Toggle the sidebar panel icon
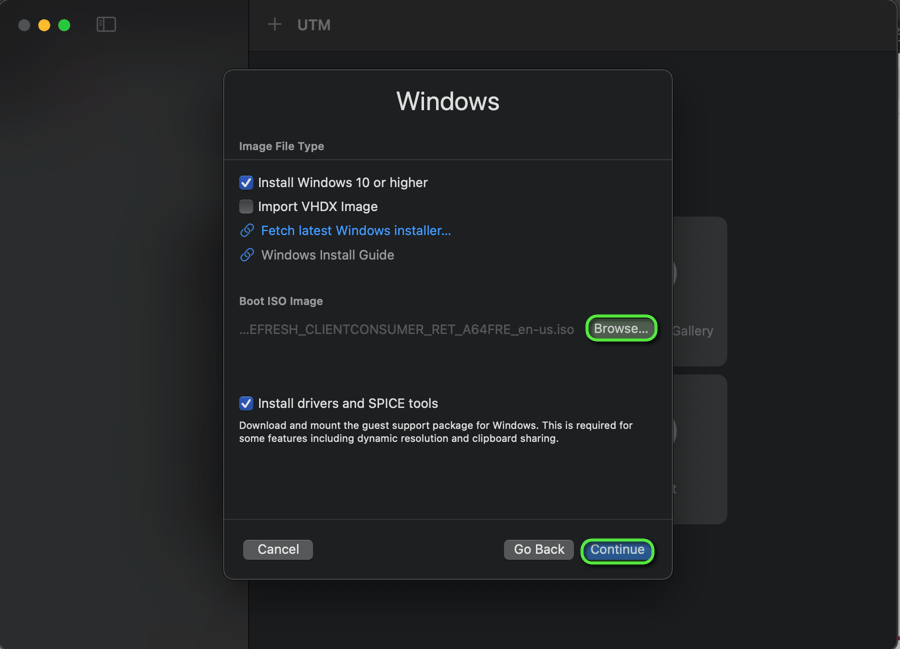The image size is (900, 649). tap(106, 25)
